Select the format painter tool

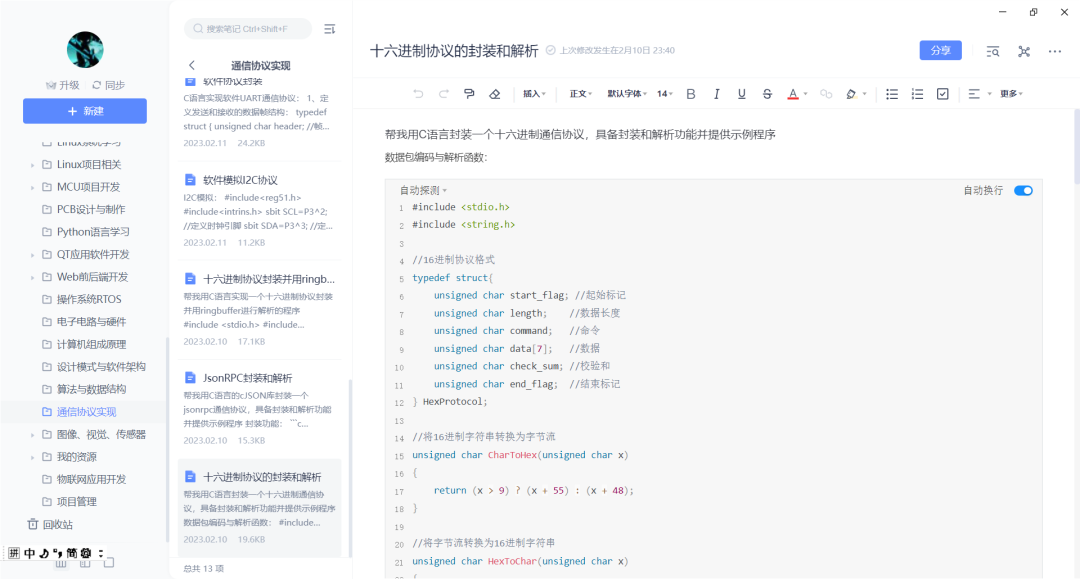coord(469,94)
